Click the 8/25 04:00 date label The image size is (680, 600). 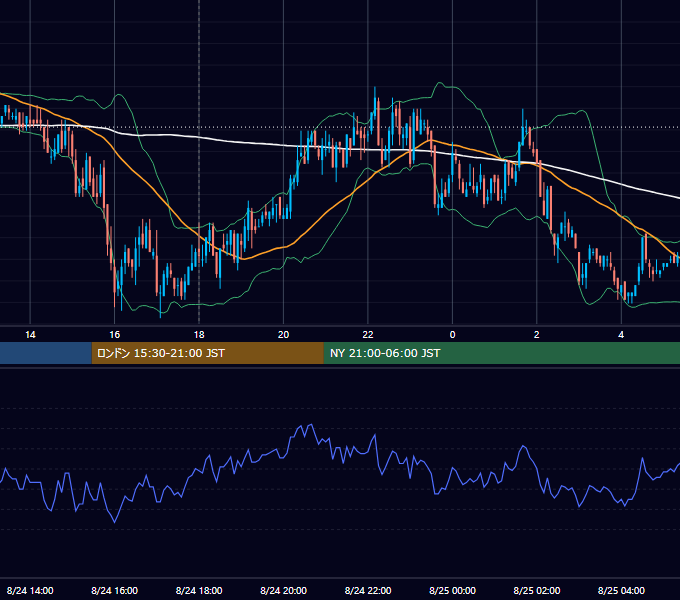(x=621, y=590)
